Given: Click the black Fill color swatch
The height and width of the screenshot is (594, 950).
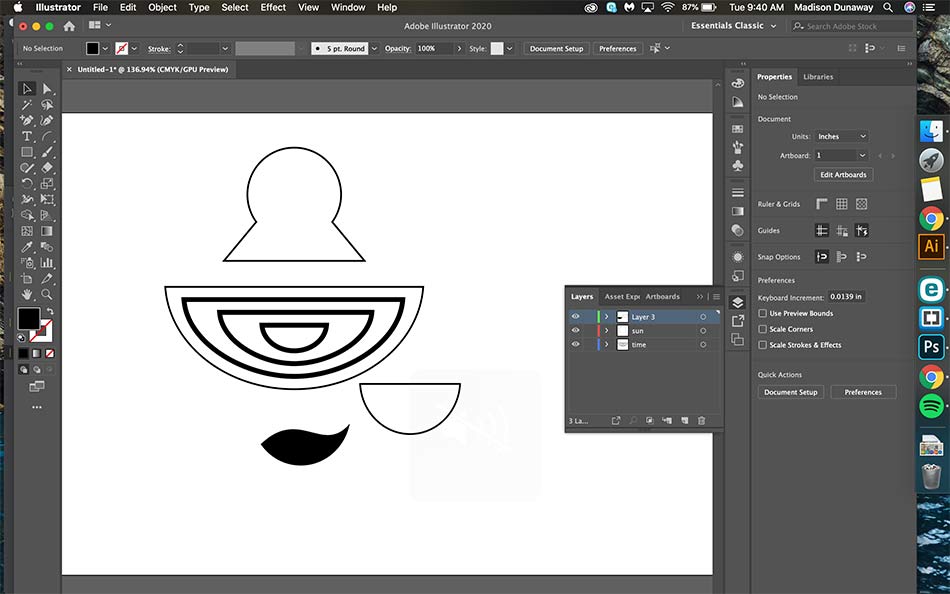Looking at the screenshot, I should click(x=28, y=318).
